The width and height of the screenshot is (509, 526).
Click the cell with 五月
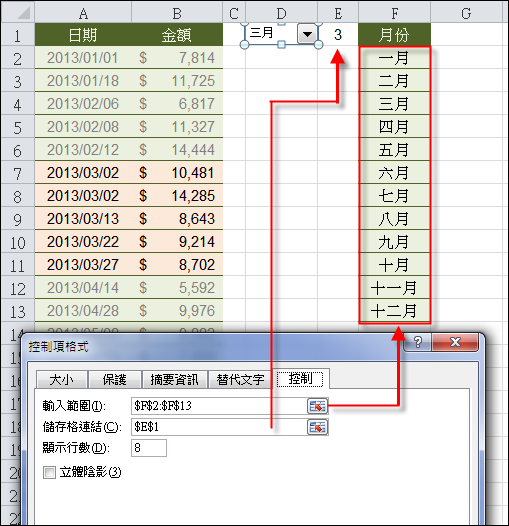coord(394,150)
